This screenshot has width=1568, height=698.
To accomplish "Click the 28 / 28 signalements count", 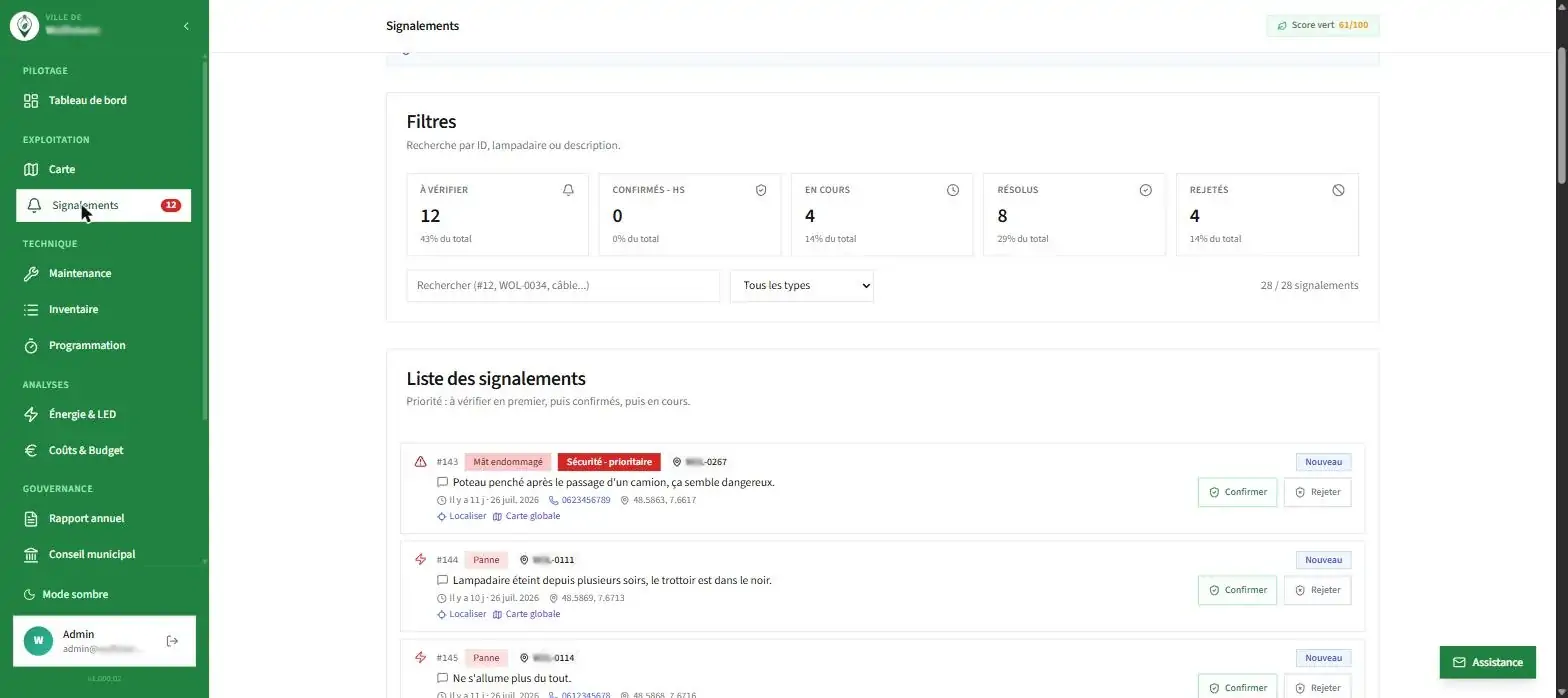I will coord(1309,285).
